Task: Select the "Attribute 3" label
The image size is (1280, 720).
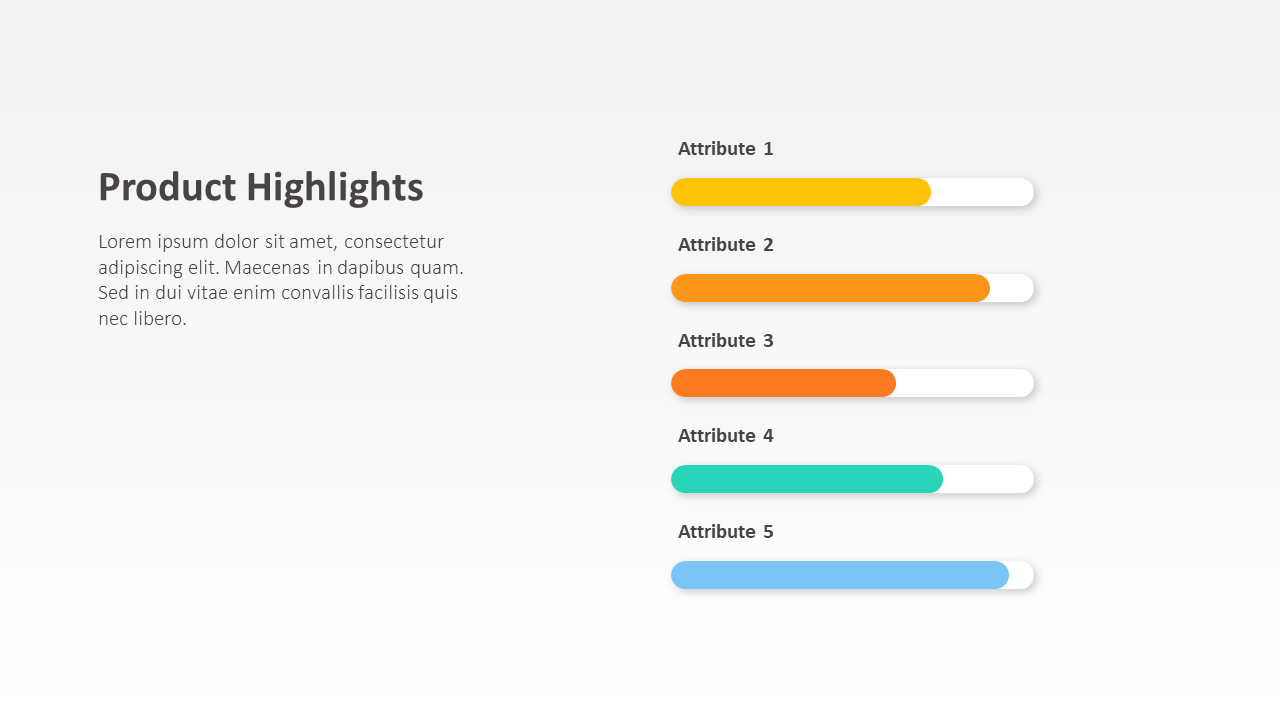Action: coord(725,341)
